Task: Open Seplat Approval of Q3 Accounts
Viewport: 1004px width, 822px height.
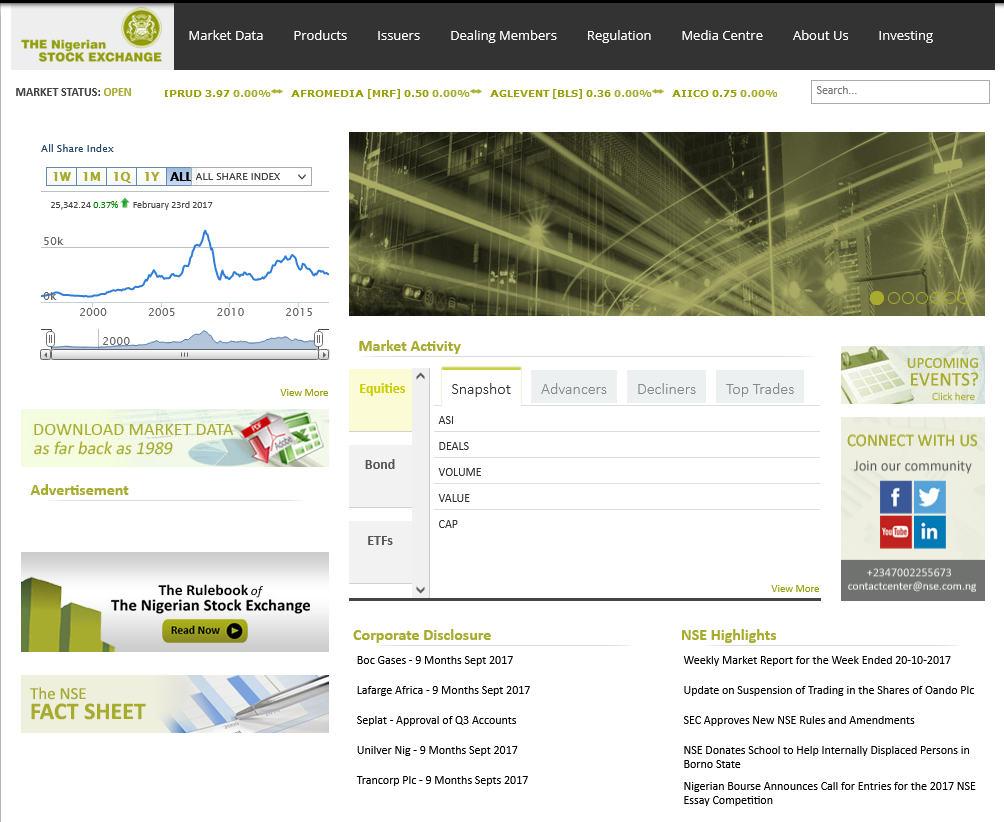Action: (x=436, y=720)
